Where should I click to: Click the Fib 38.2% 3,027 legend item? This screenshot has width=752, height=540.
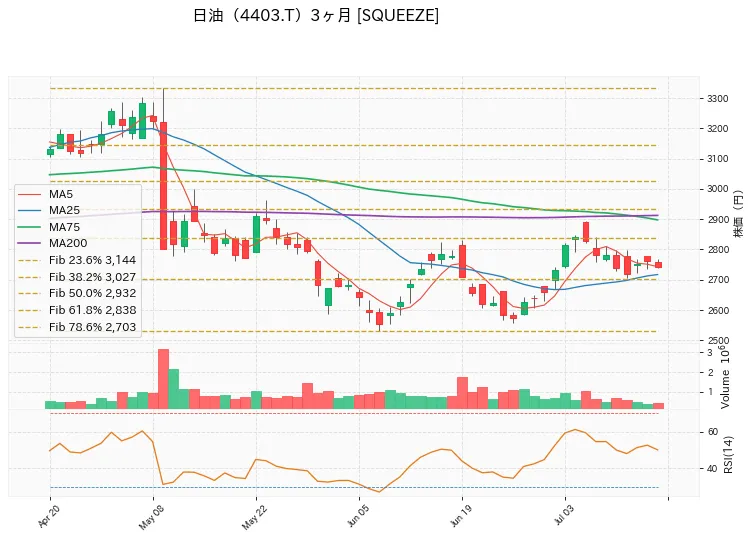77,277
